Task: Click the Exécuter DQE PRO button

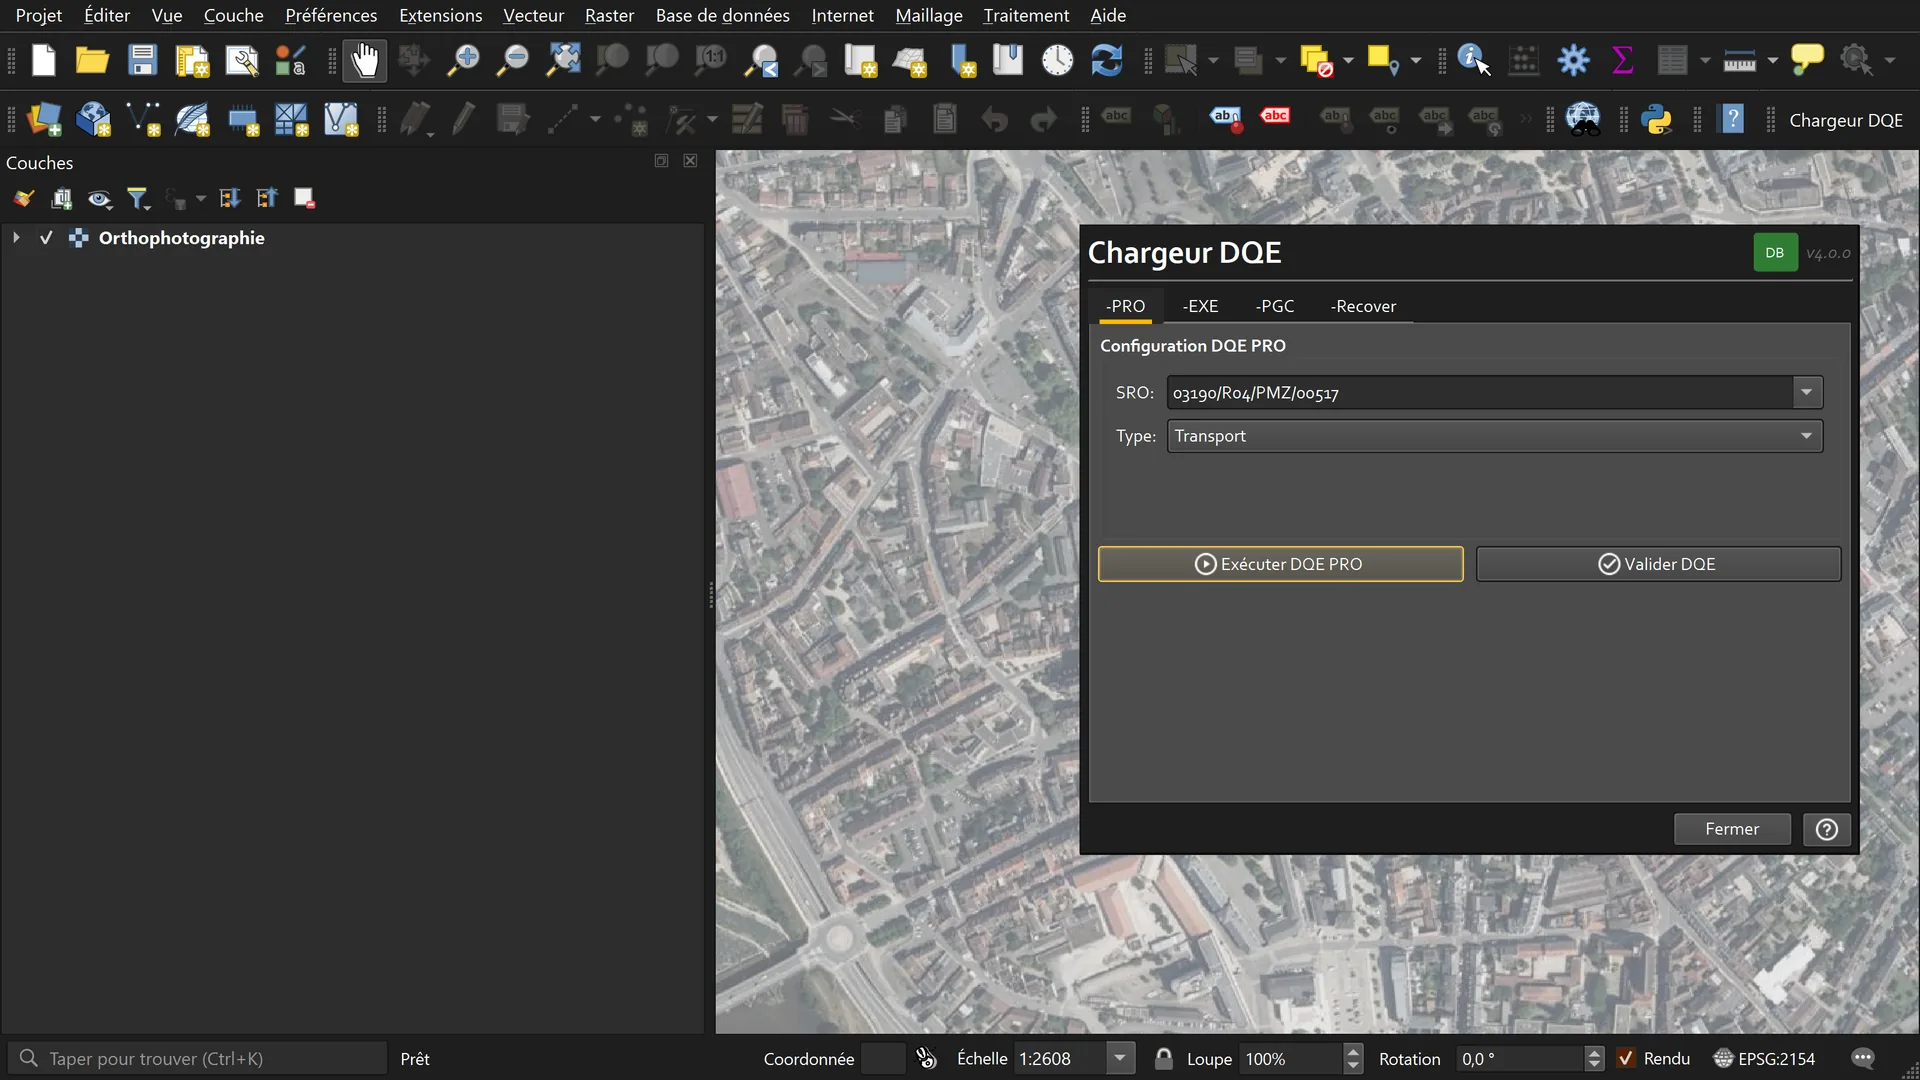Action: [x=1280, y=564]
